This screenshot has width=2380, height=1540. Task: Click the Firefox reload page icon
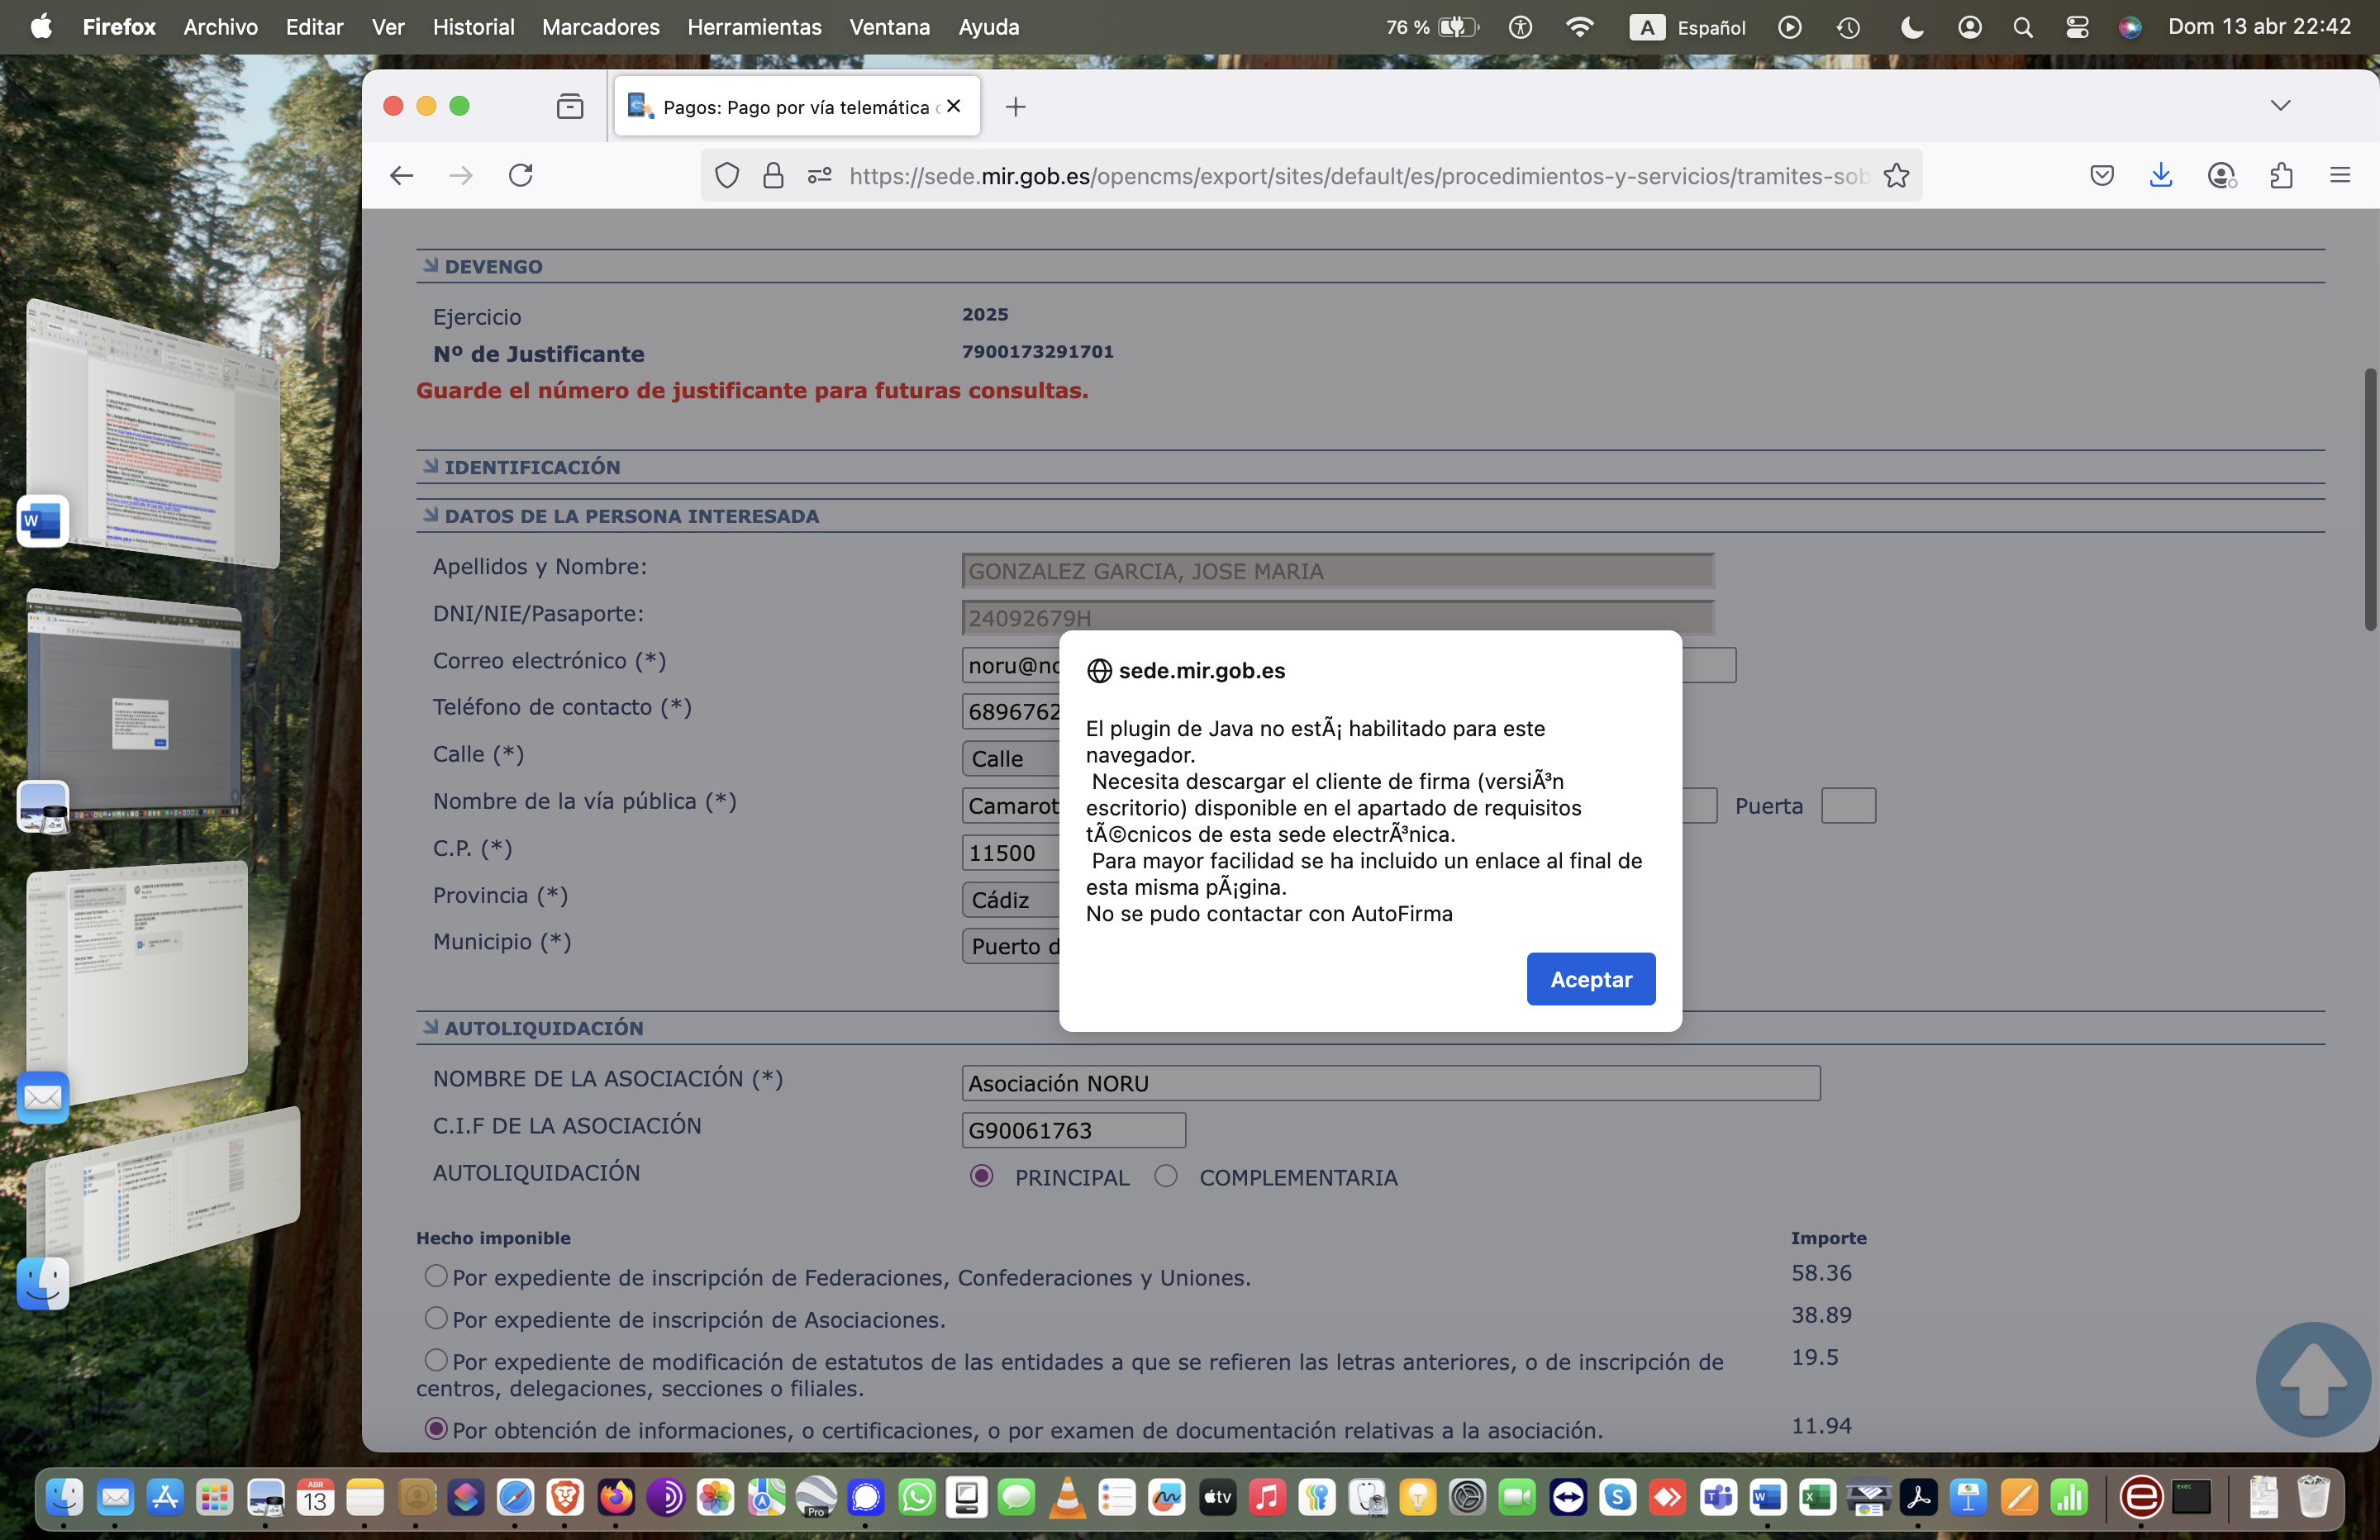(521, 175)
